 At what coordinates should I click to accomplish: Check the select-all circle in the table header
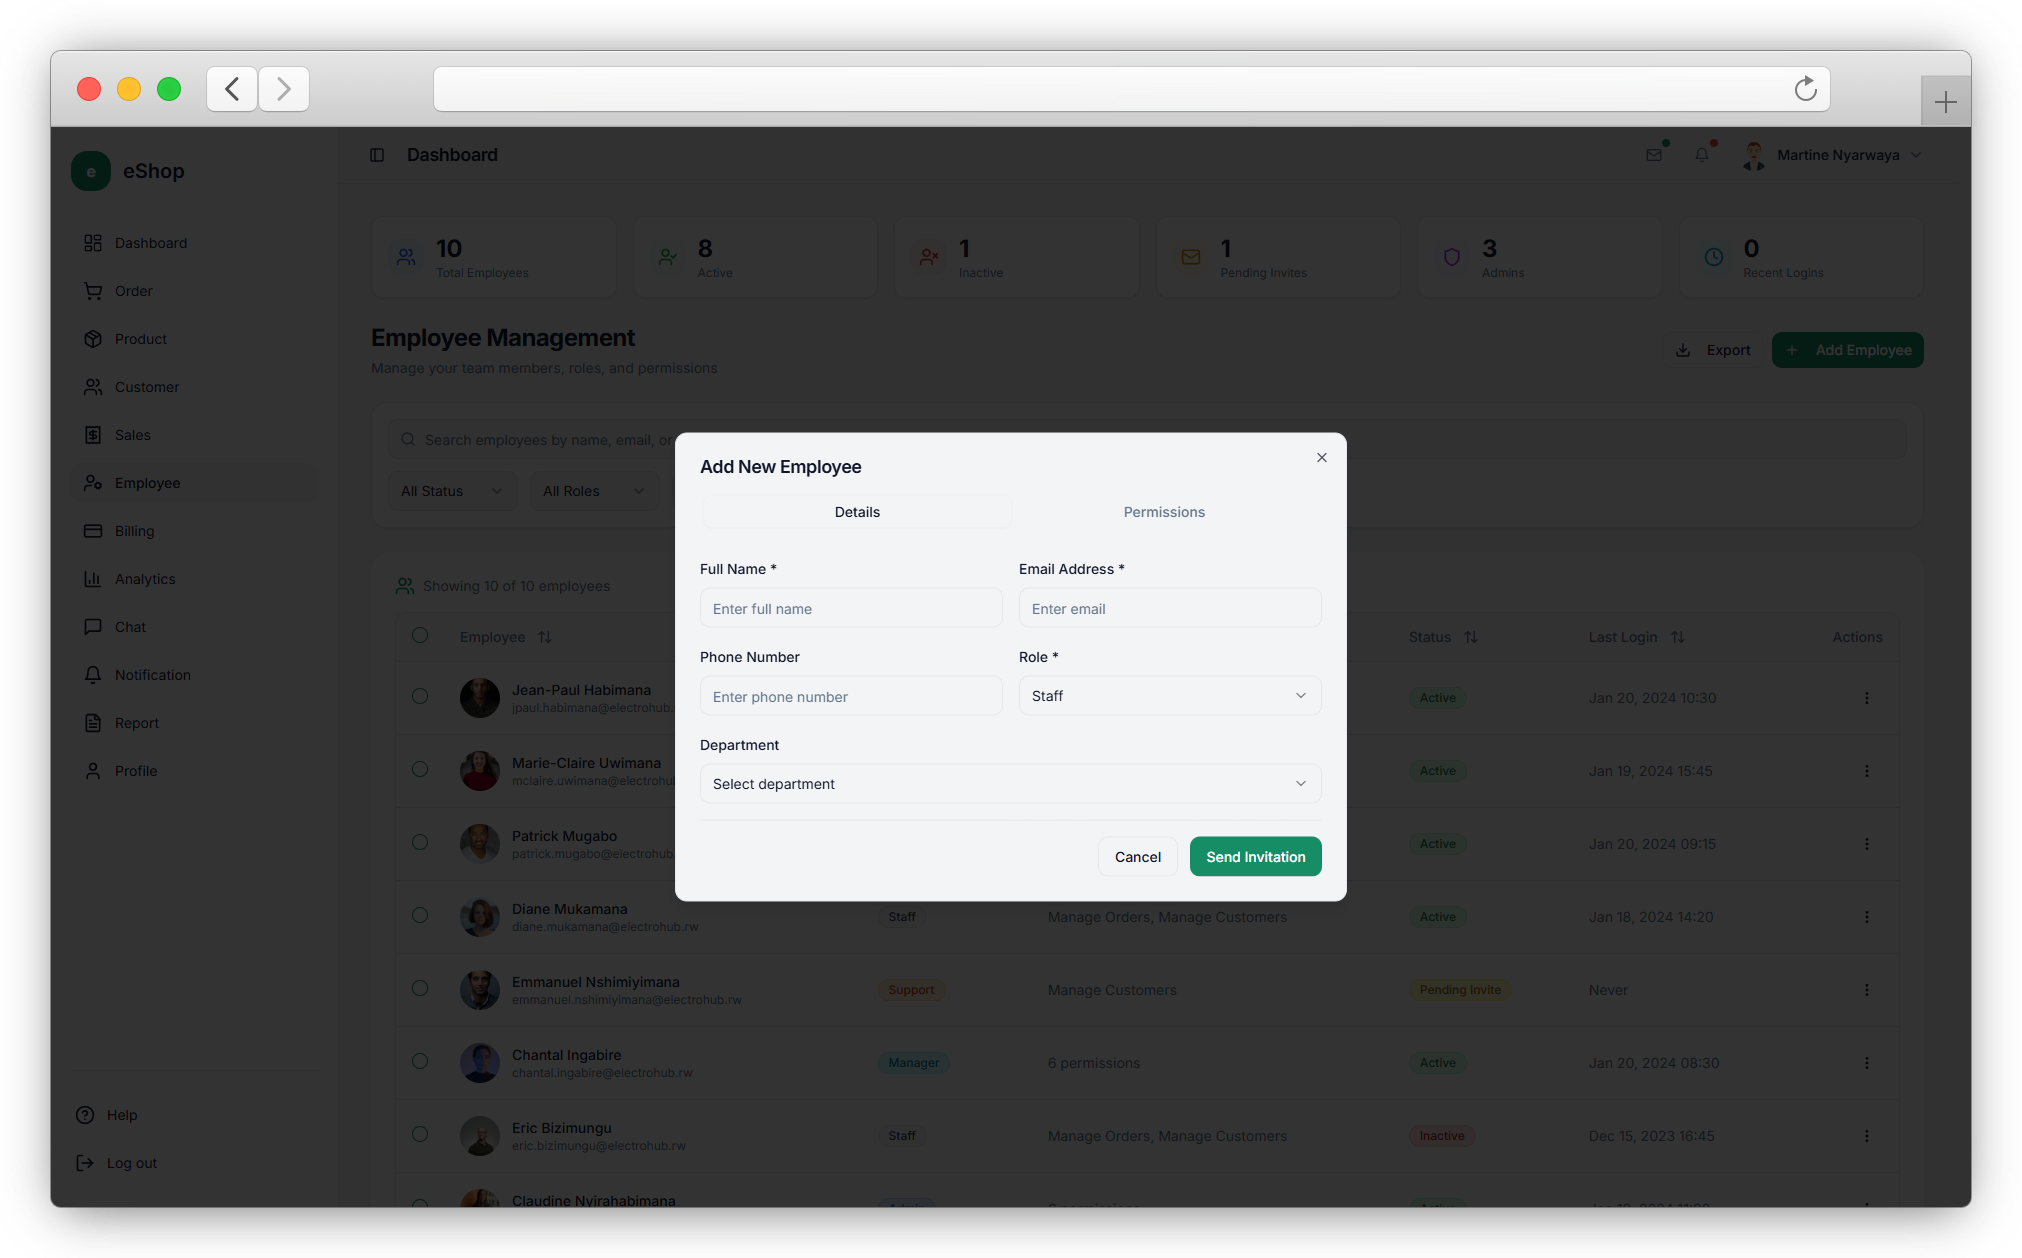click(419, 635)
